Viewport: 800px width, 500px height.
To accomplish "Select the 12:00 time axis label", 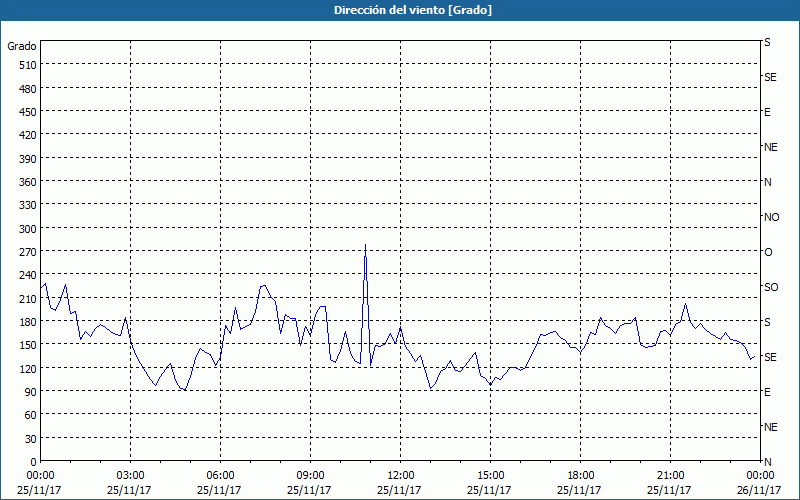I will click(401, 476).
